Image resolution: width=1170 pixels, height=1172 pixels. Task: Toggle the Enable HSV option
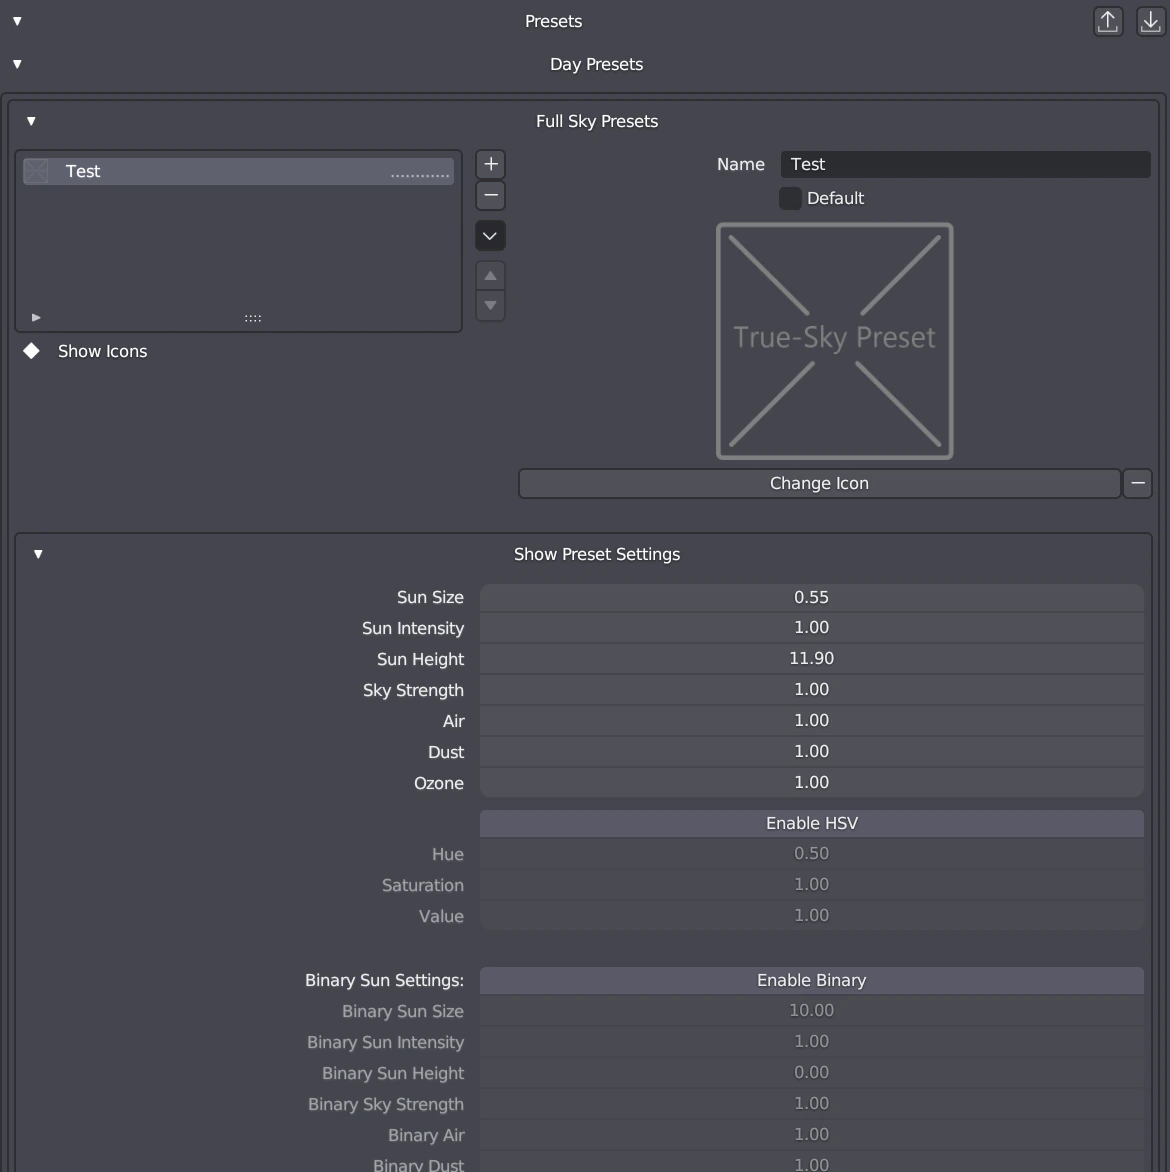[x=811, y=823]
